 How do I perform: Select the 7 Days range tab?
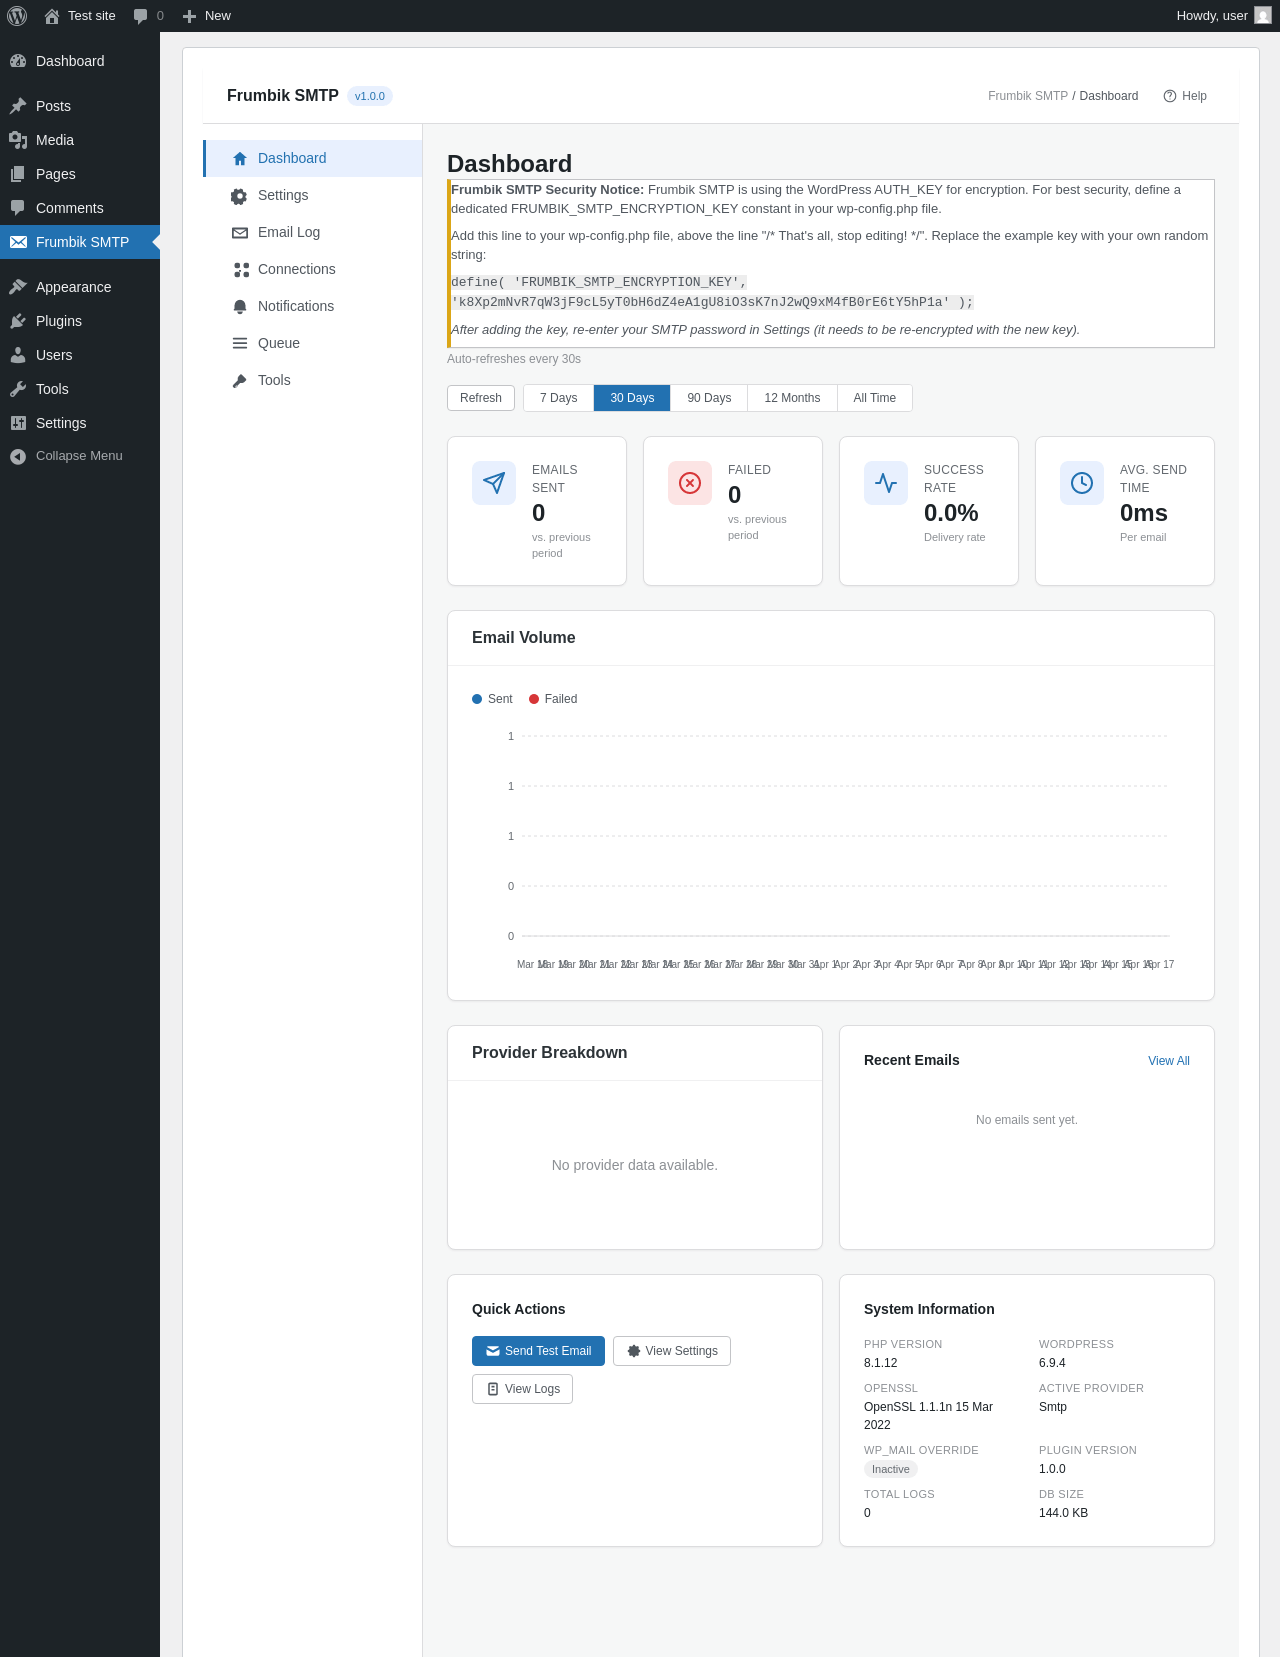(x=559, y=398)
